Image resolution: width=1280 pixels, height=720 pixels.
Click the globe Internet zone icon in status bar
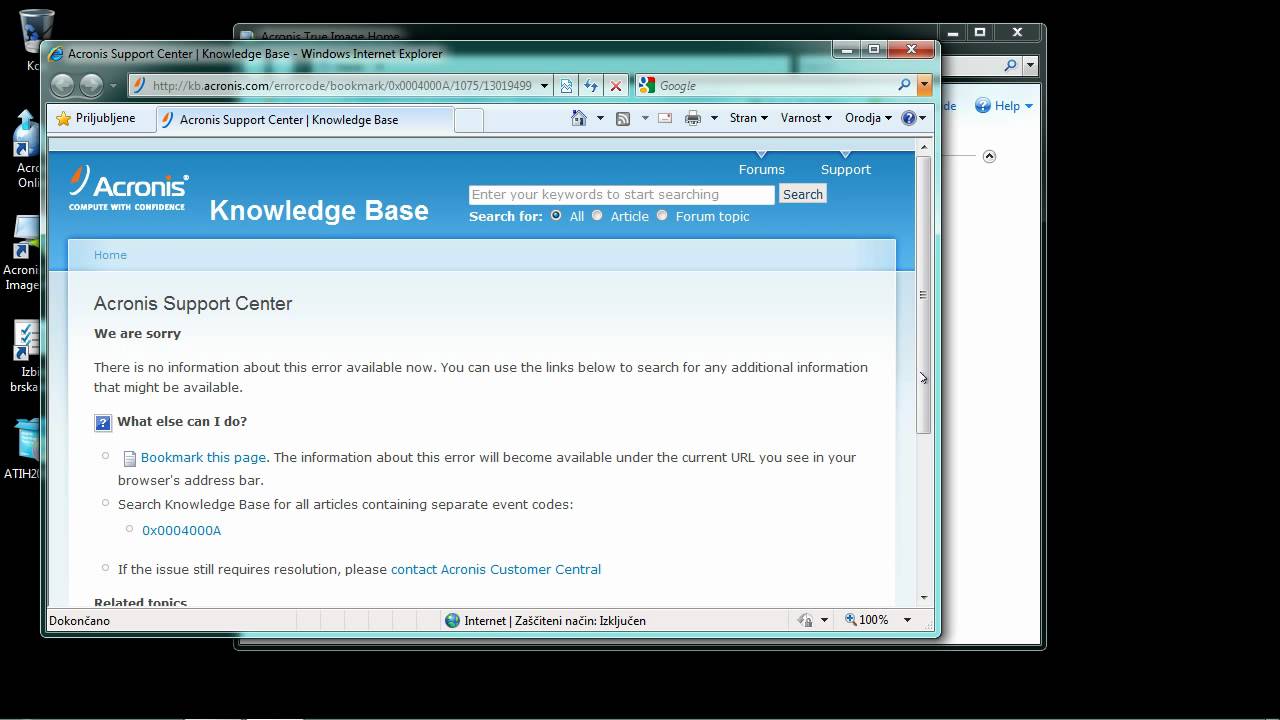(x=452, y=620)
